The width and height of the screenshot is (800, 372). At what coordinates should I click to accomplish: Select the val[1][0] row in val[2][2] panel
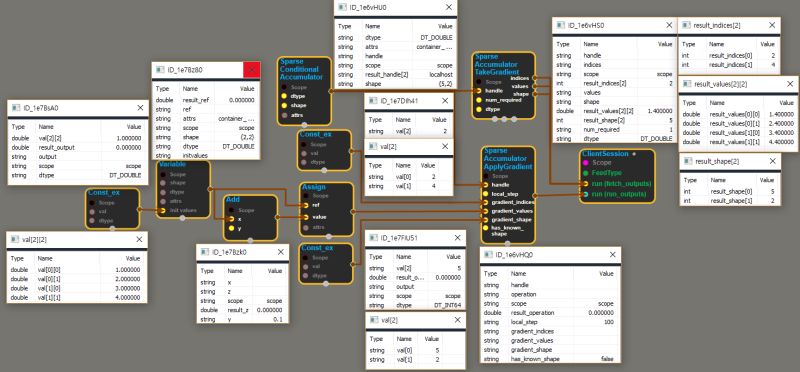tap(77, 288)
